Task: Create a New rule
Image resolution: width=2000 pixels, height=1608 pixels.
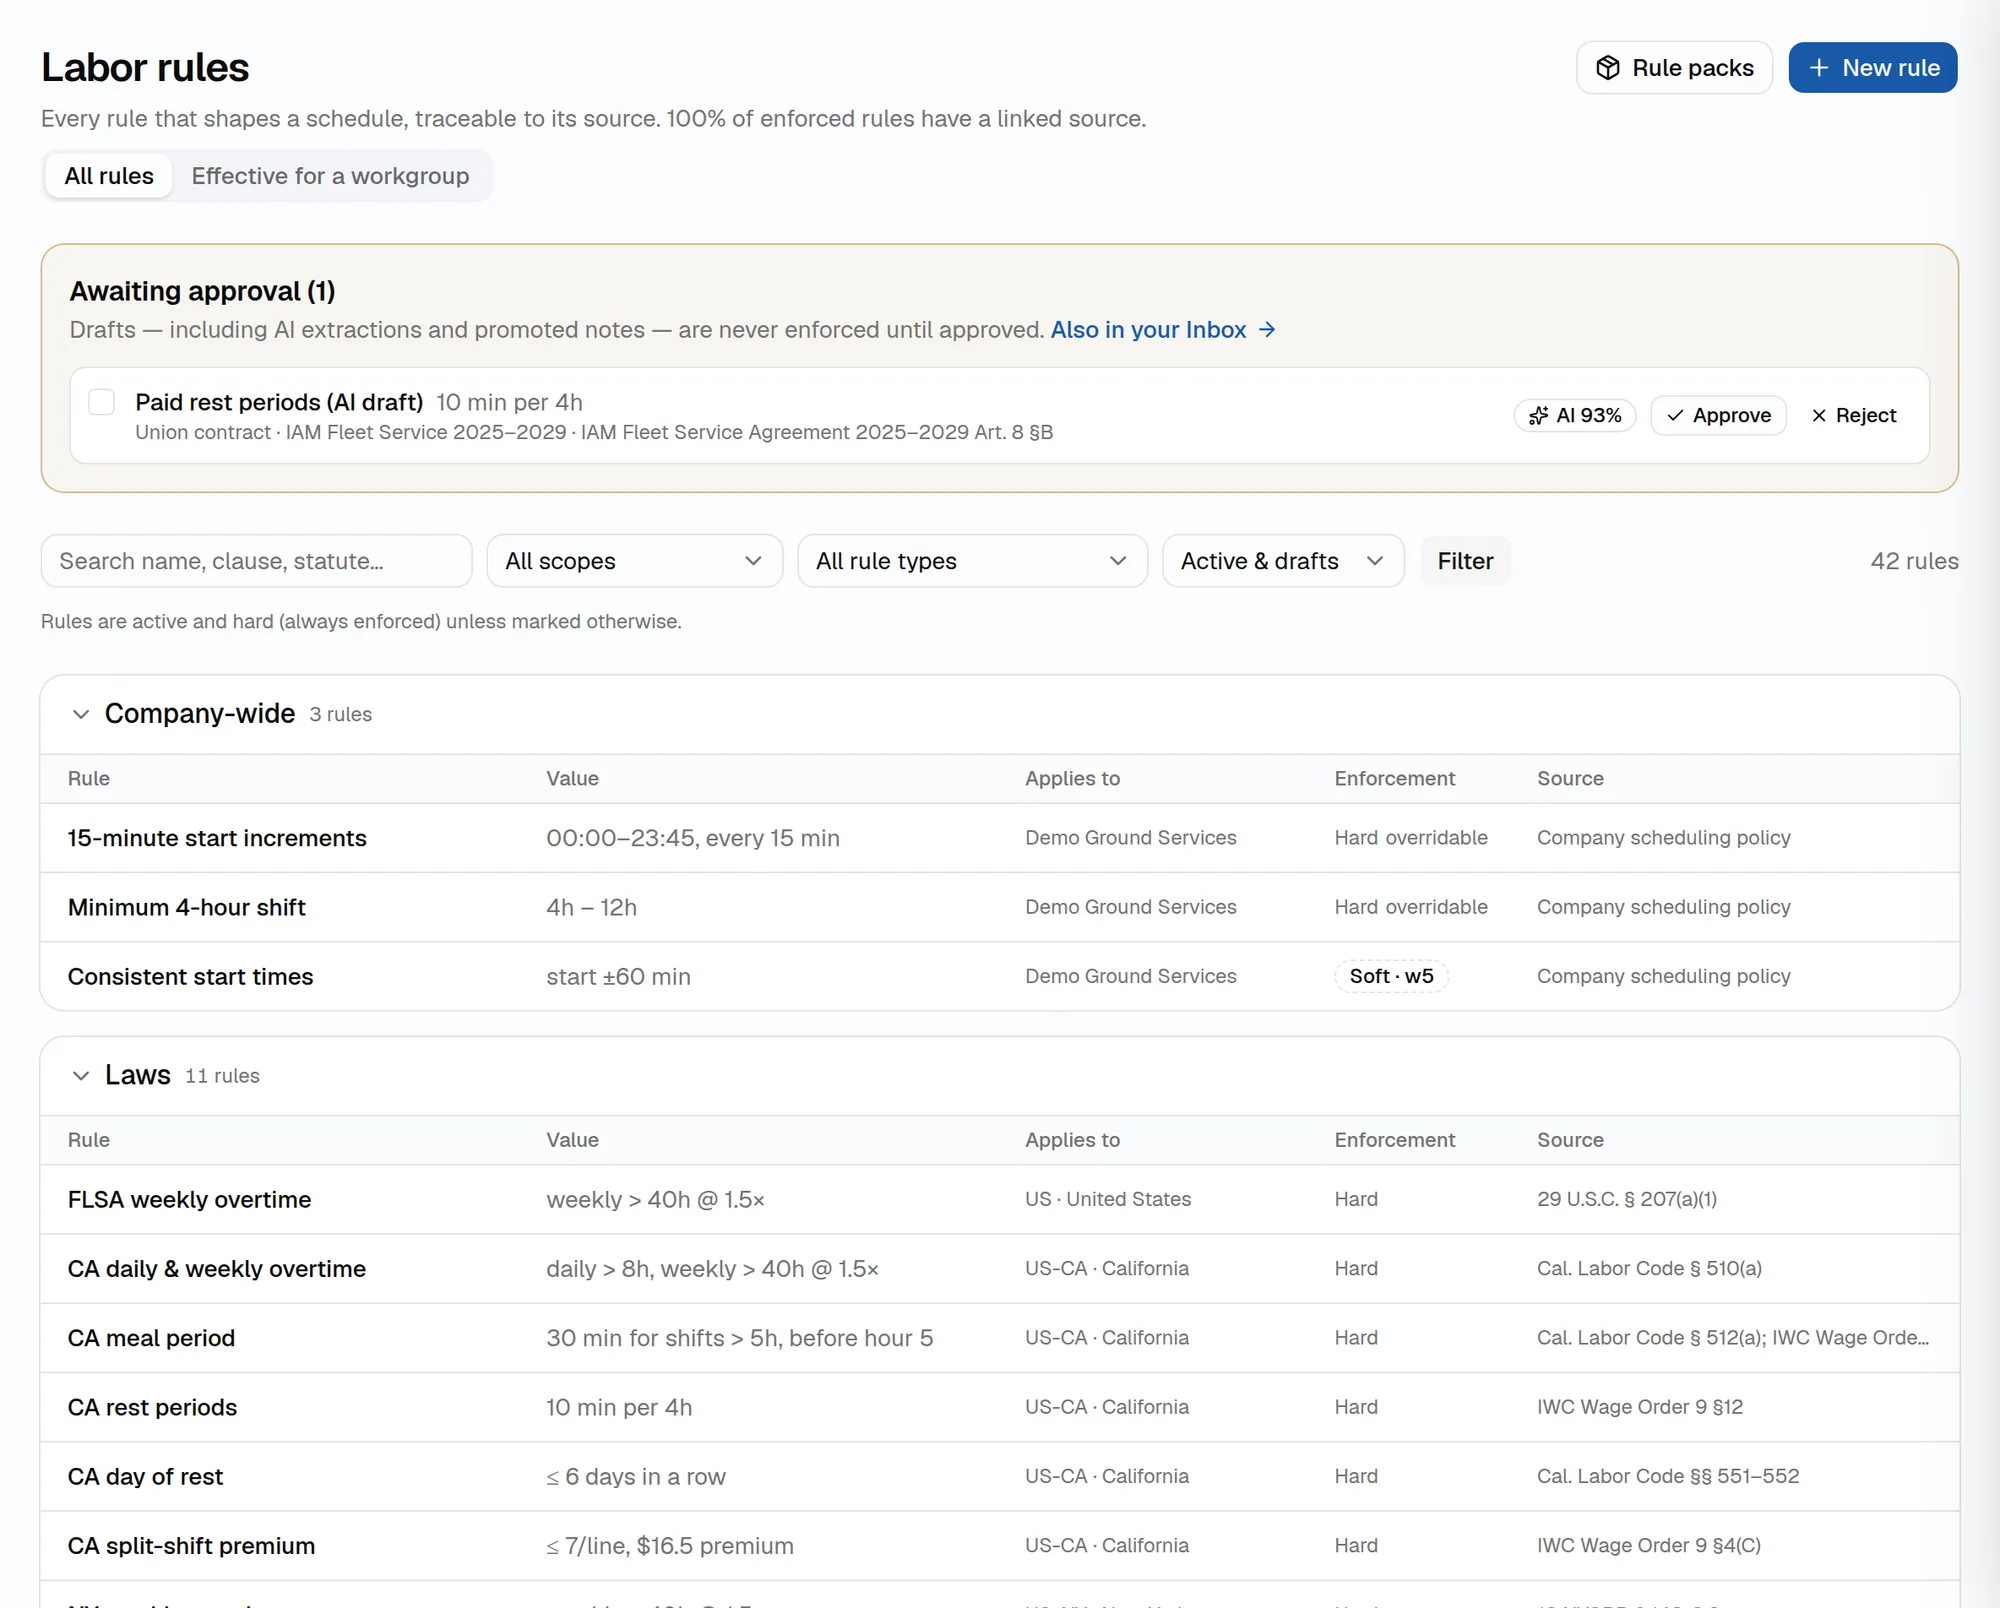Action: tap(1872, 68)
